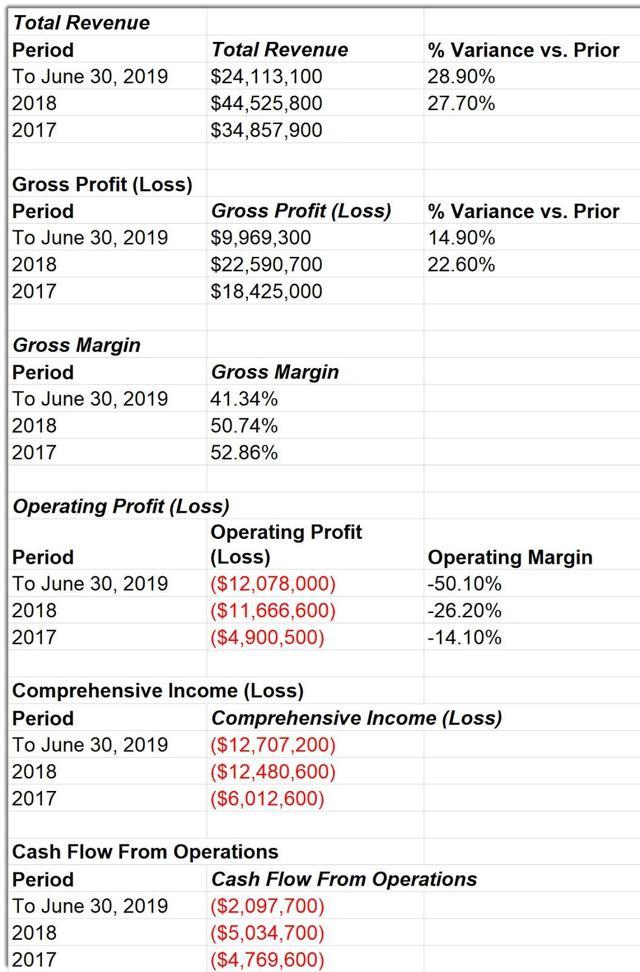Select the -26.20% operating margin cell
Image resolution: width=640 pixels, height=972 pixels.
click(464, 611)
